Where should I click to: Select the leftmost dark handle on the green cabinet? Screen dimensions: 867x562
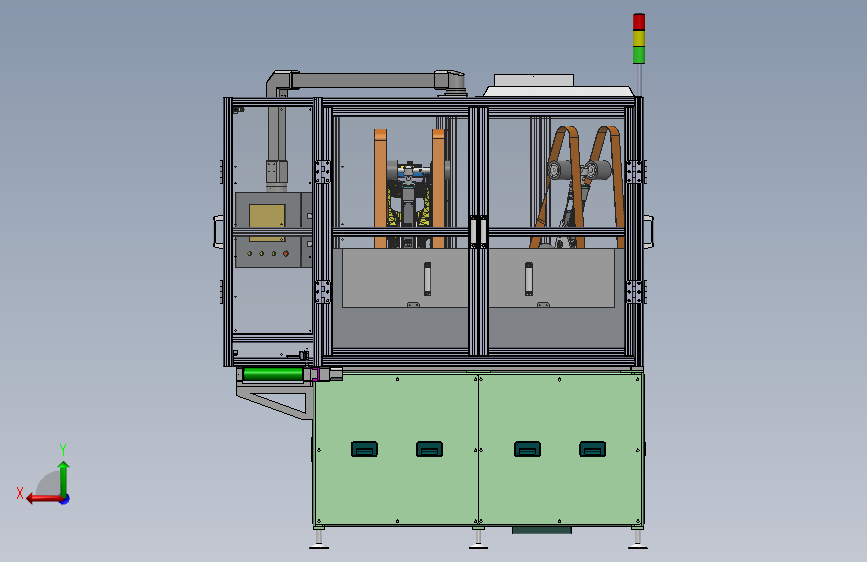[x=364, y=449]
